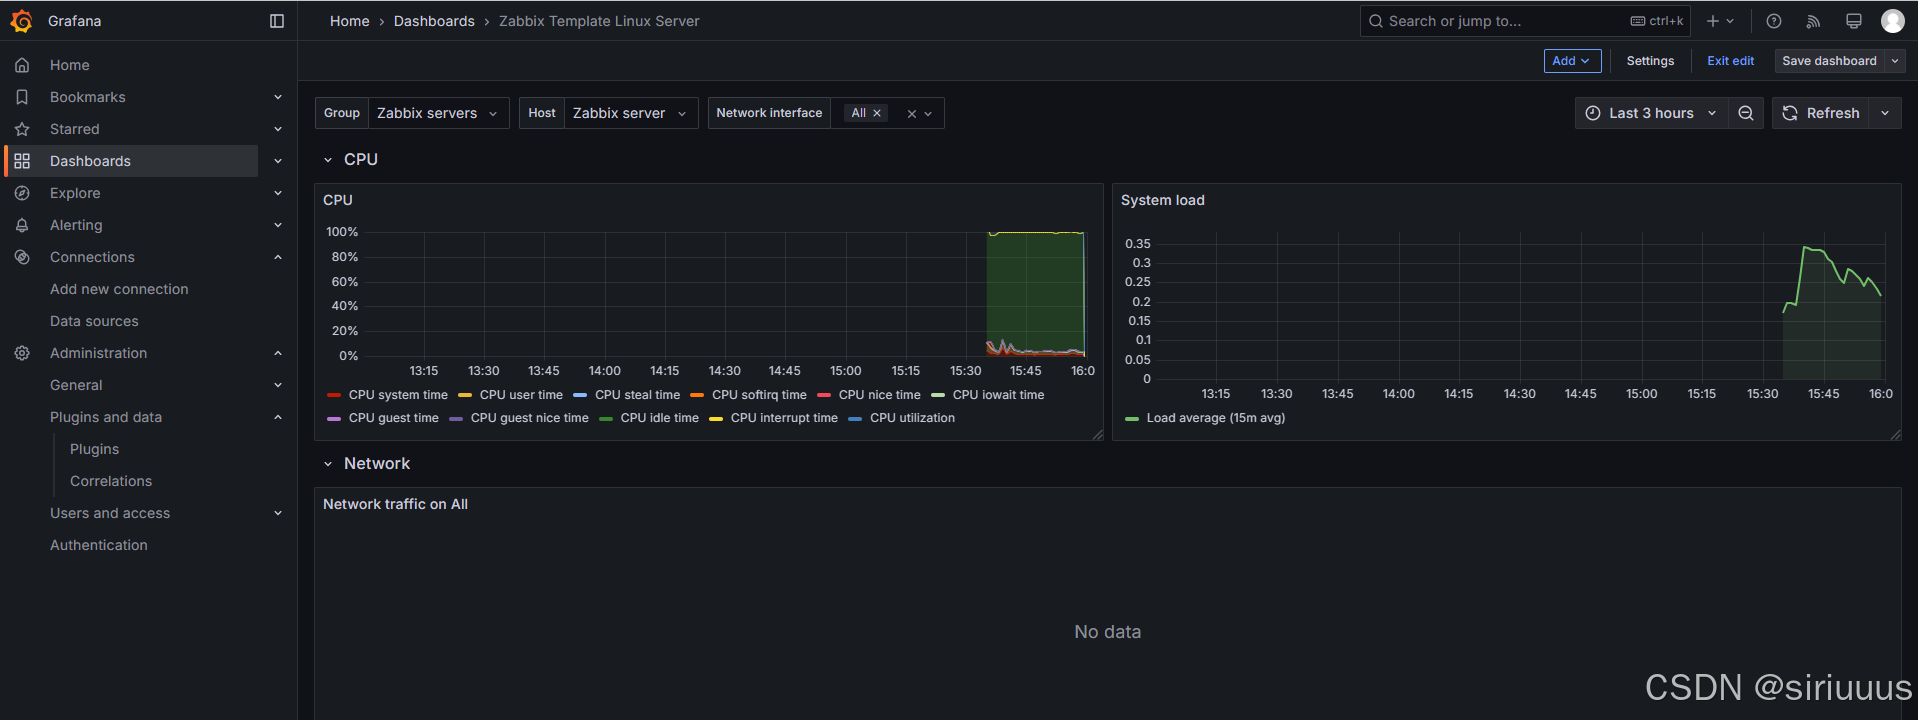Open the Plugins sidebar item

[94, 449]
